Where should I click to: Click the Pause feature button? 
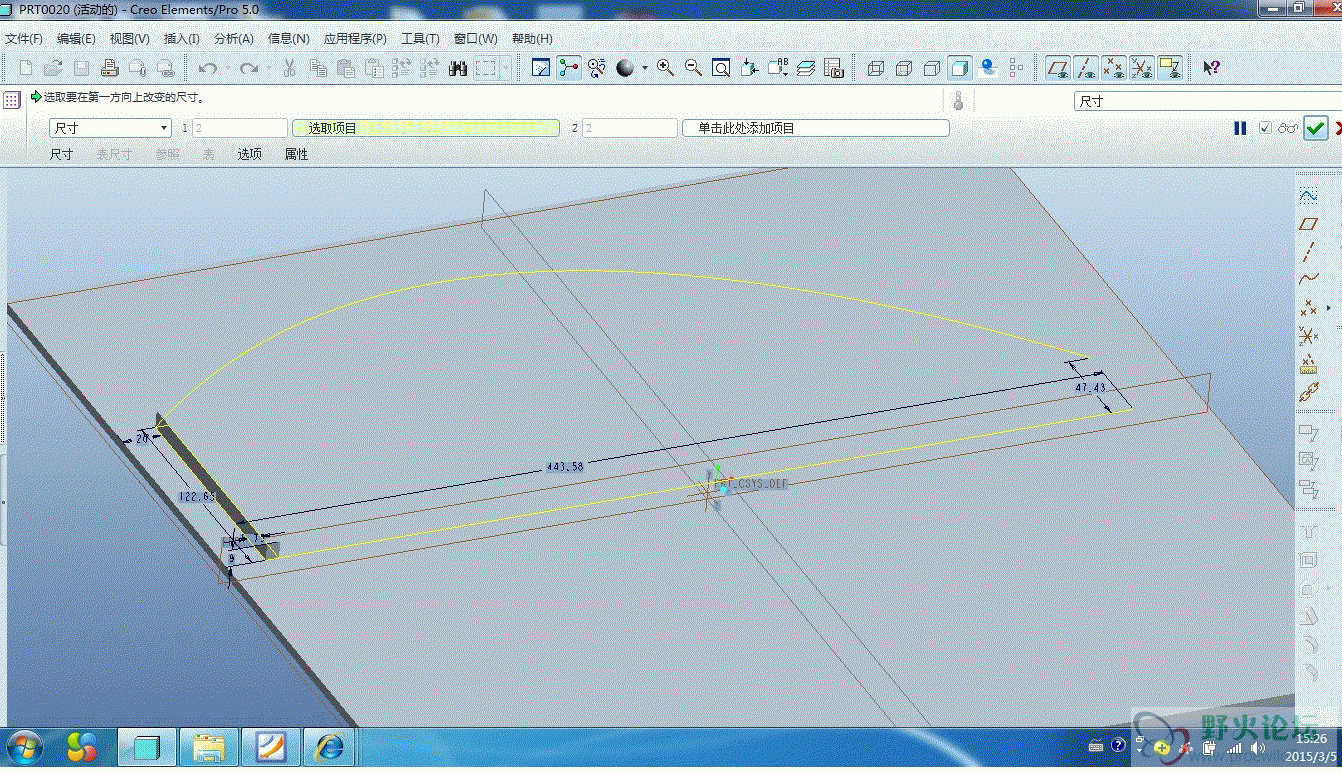[1240, 128]
